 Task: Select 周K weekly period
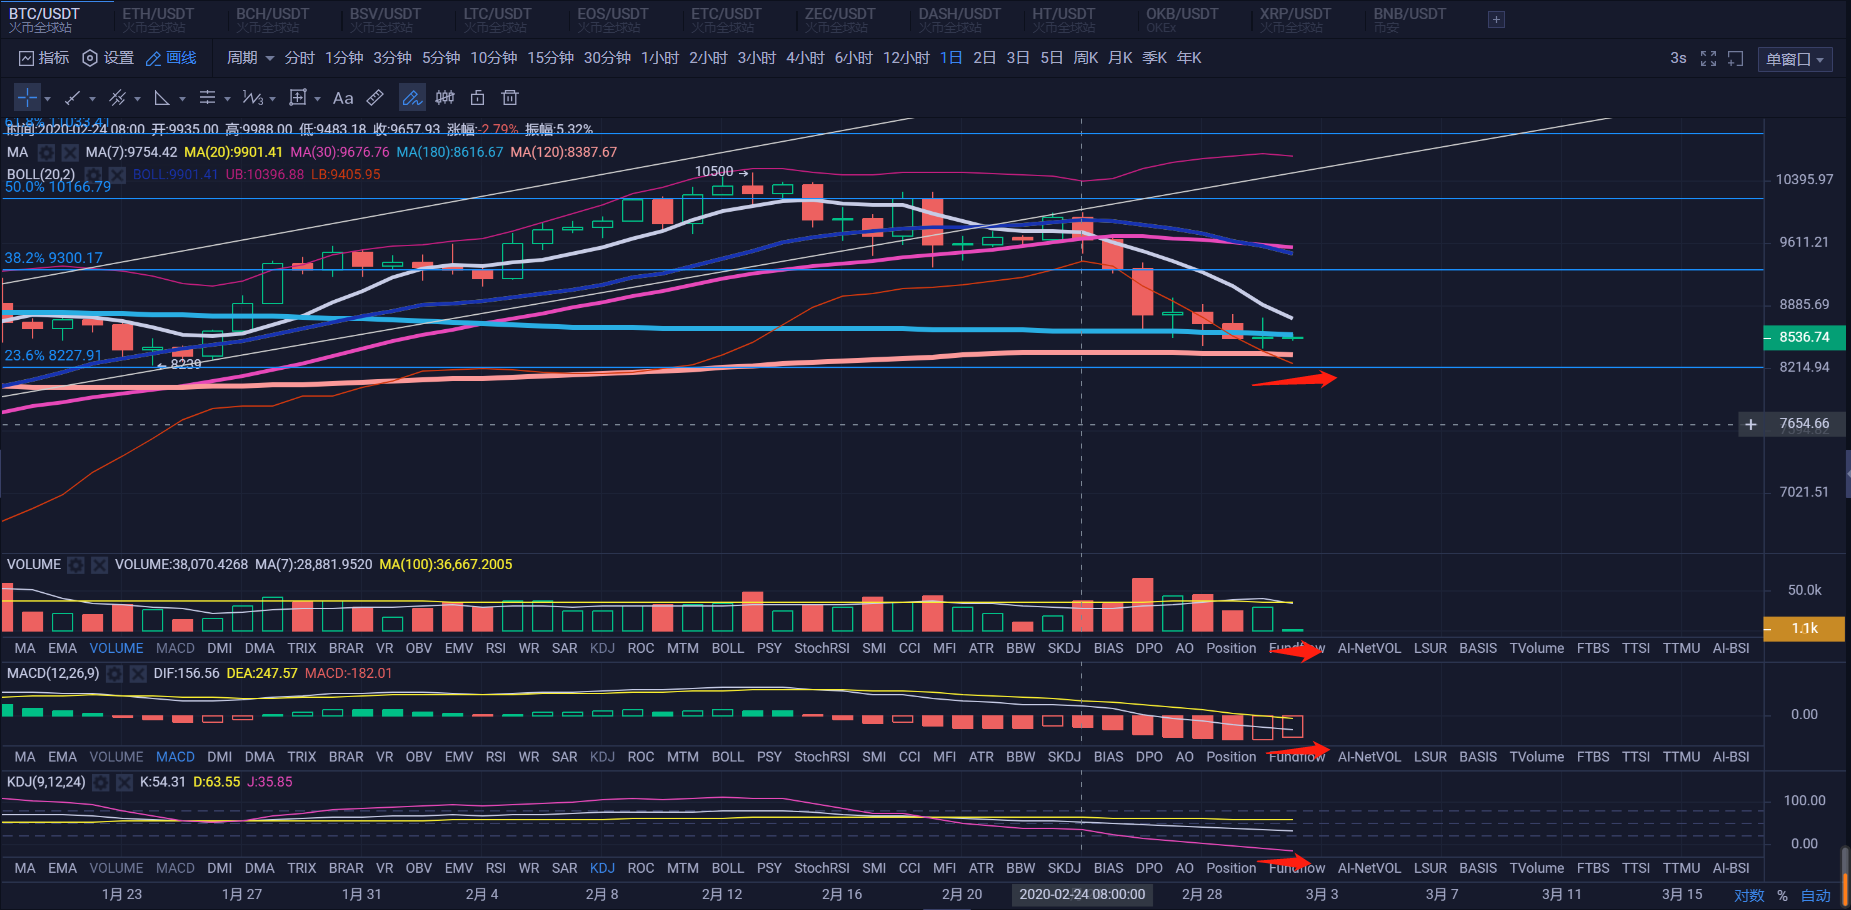click(x=1086, y=58)
